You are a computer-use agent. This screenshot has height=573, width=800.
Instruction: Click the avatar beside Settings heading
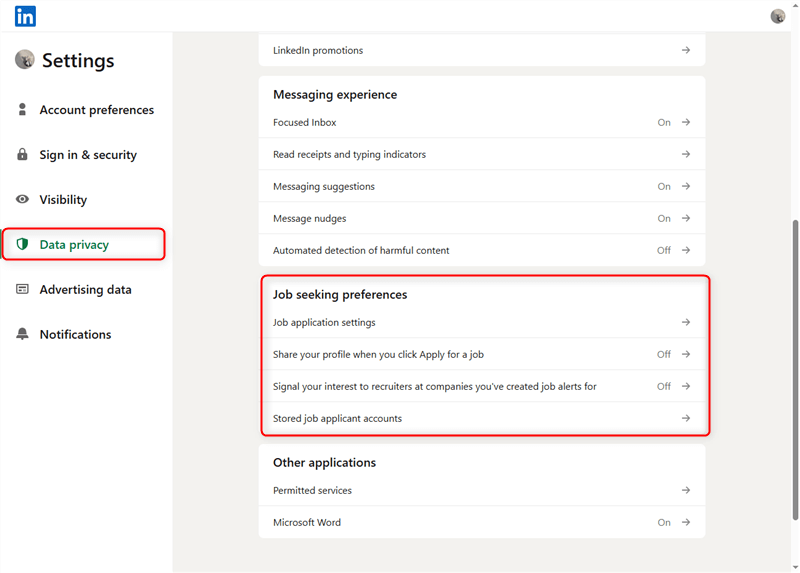click(x=24, y=60)
